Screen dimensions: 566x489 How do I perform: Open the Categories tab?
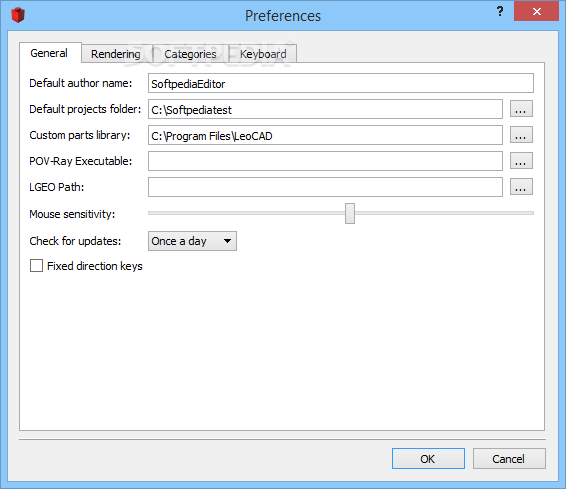(x=190, y=54)
